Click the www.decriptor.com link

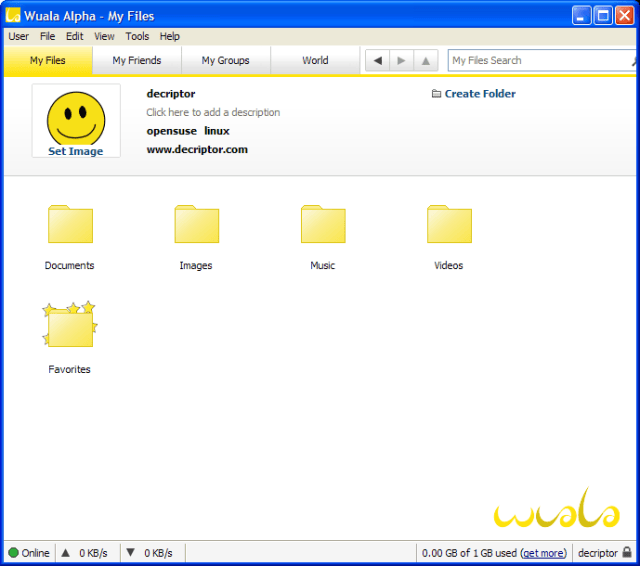tap(197, 149)
